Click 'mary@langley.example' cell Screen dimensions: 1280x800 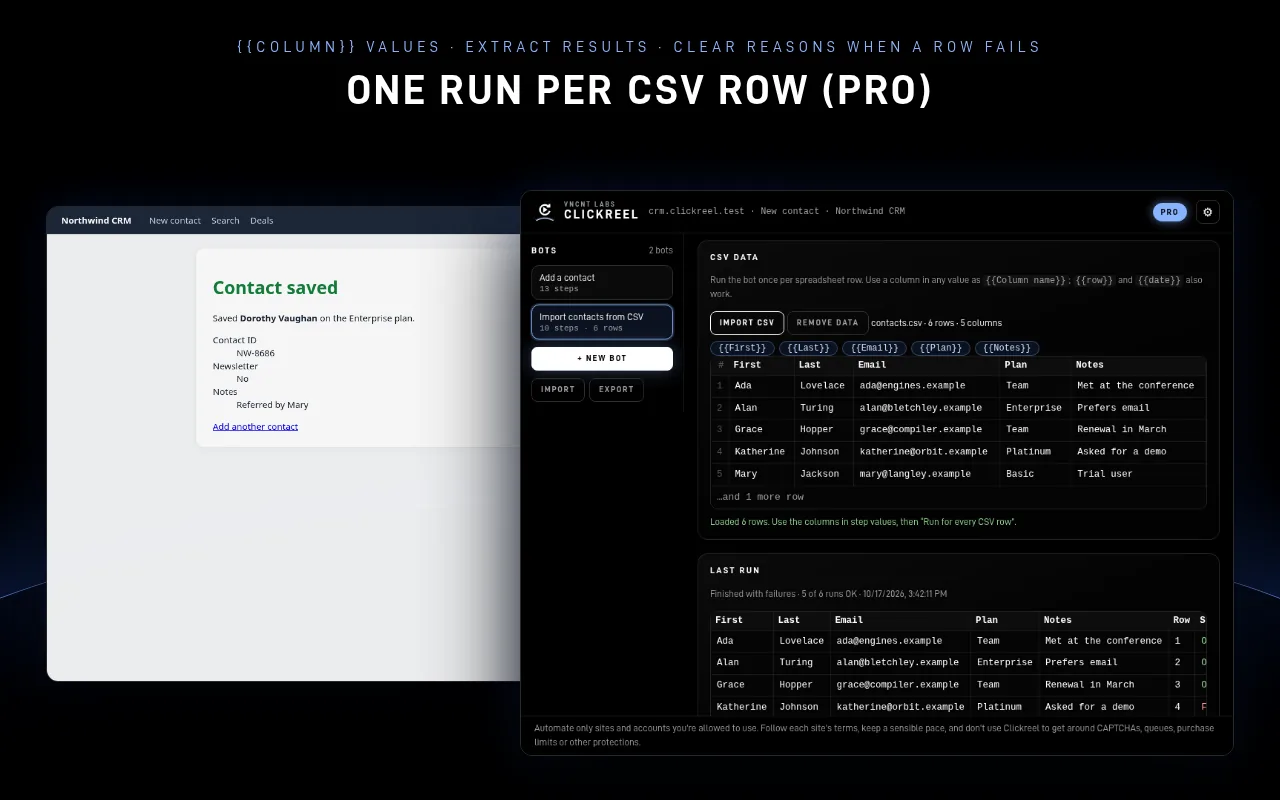[915, 474]
